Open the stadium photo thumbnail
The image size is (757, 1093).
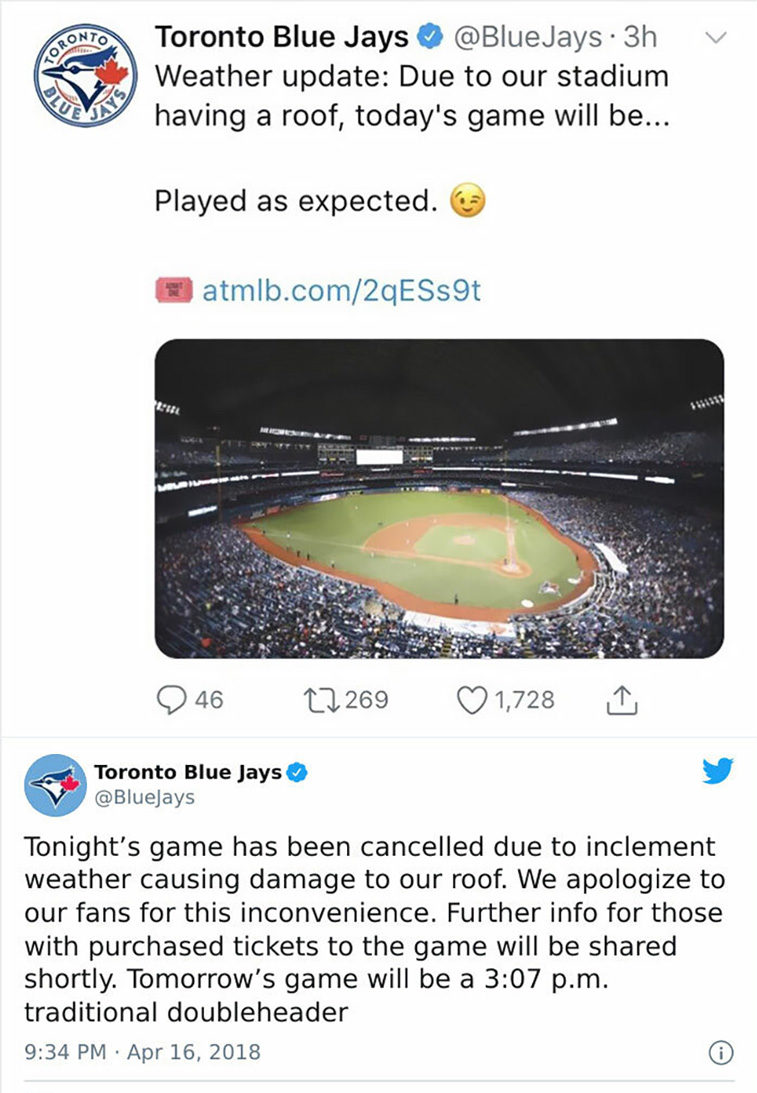439,498
